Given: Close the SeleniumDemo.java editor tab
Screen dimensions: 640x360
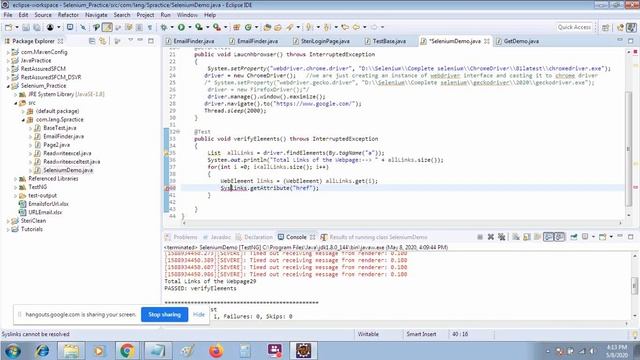Looking at the screenshot, I should [x=487, y=41].
